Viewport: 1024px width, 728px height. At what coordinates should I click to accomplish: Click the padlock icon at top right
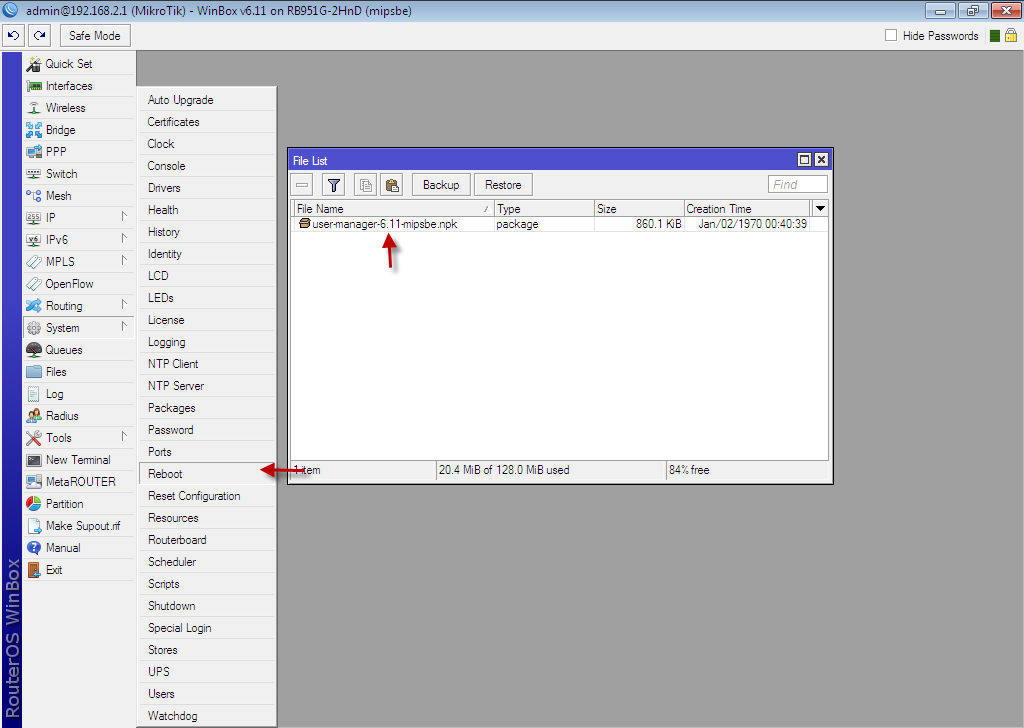pos(1011,35)
